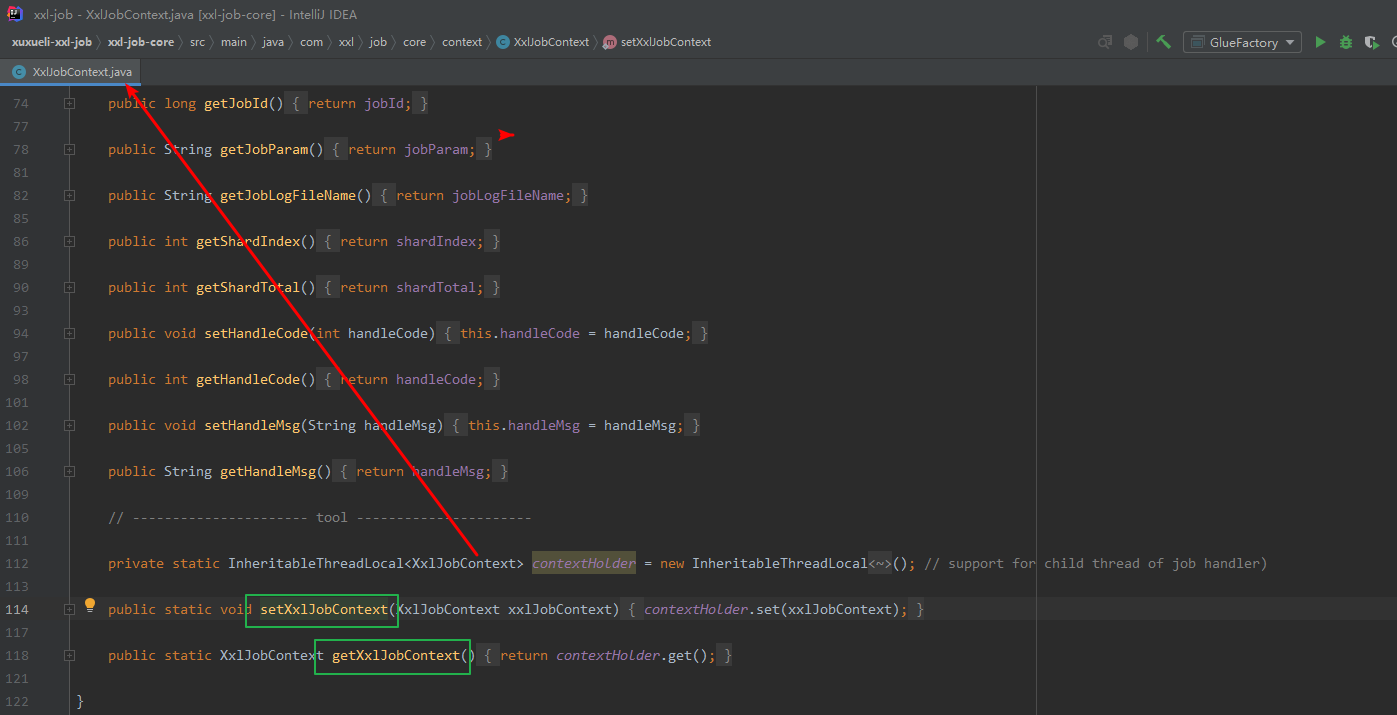Run GlueFactory with coverage shield icon
The width and height of the screenshot is (1397, 715).
(1372, 42)
